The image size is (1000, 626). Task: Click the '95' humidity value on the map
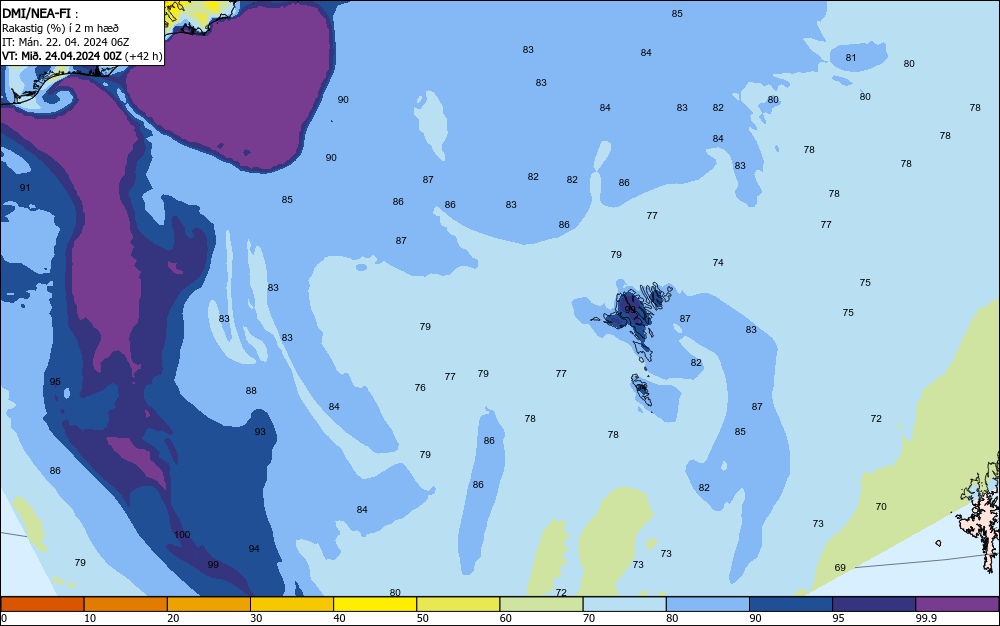click(x=55, y=382)
